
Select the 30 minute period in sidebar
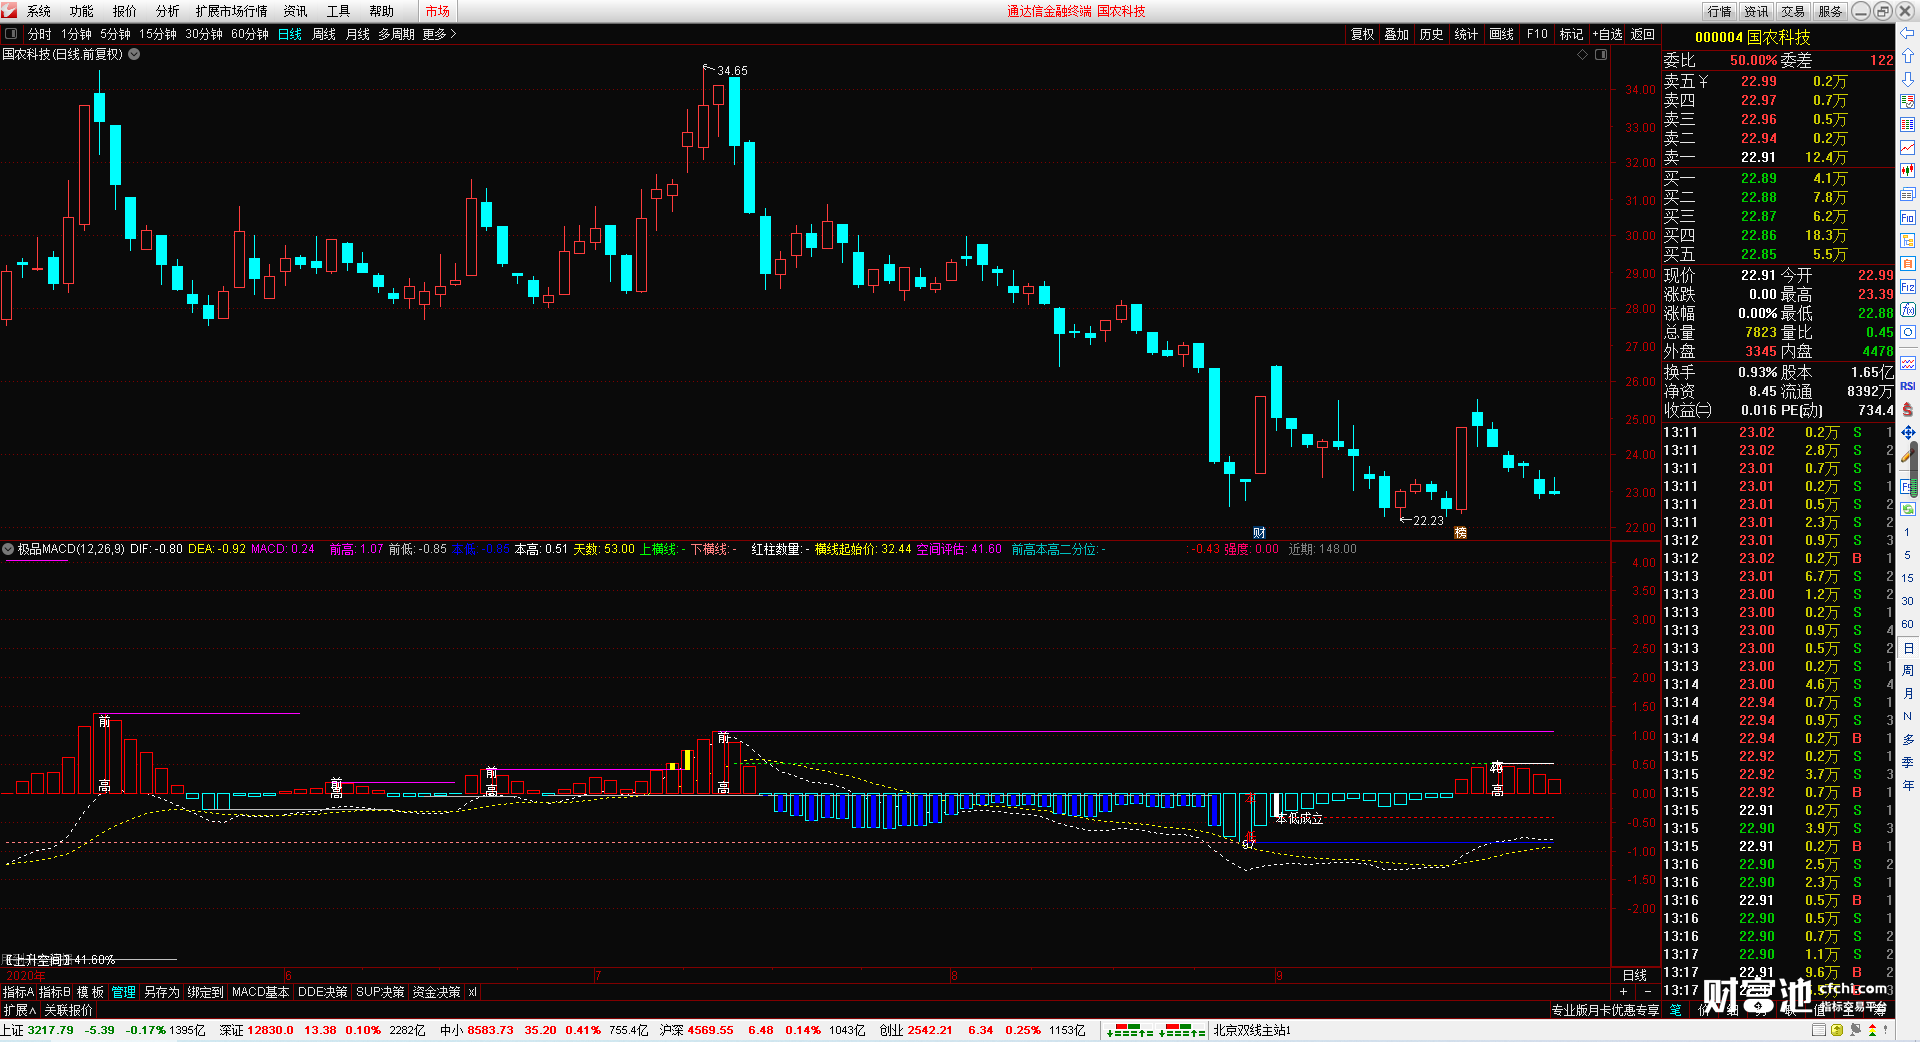[1908, 601]
